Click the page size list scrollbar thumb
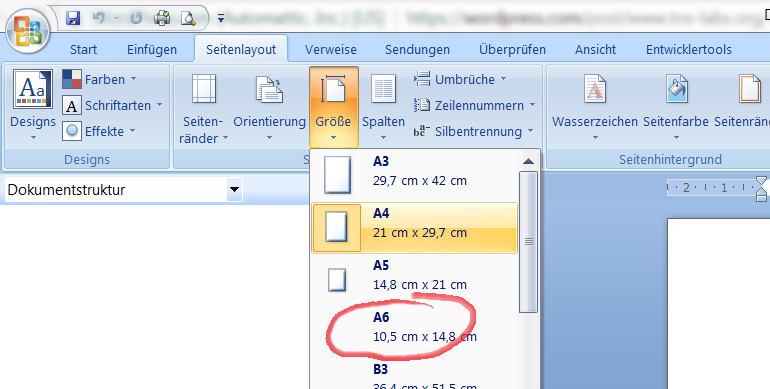 (x=528, y=242)
